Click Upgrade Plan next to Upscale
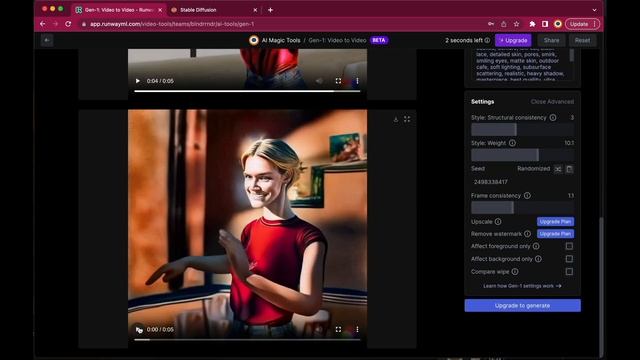 point(555,222)
